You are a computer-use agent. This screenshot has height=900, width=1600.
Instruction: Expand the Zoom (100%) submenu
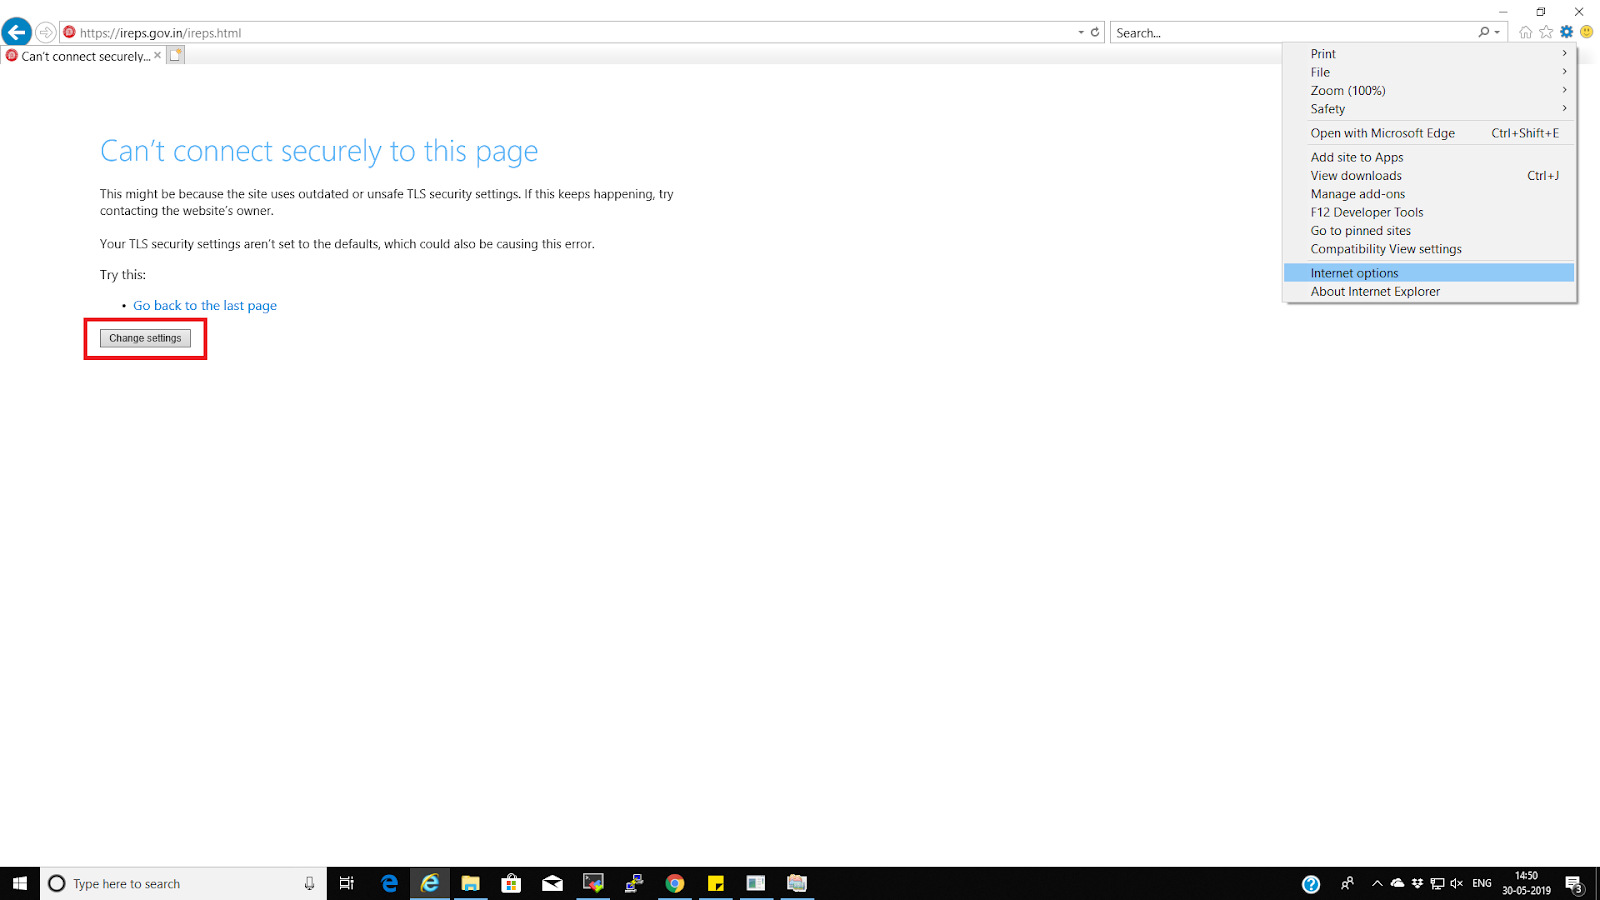1429,90
